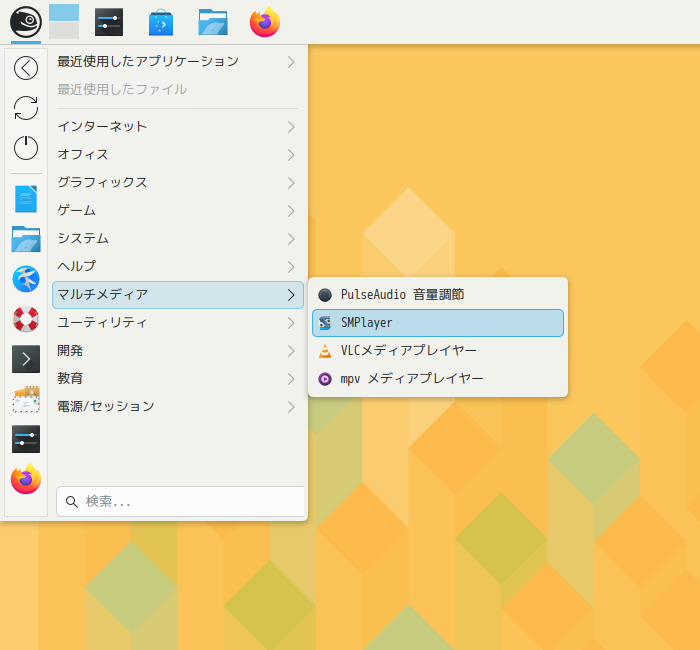
Task: Expand the ユーティリティ category arrow
Action: (x=291, y=323)
